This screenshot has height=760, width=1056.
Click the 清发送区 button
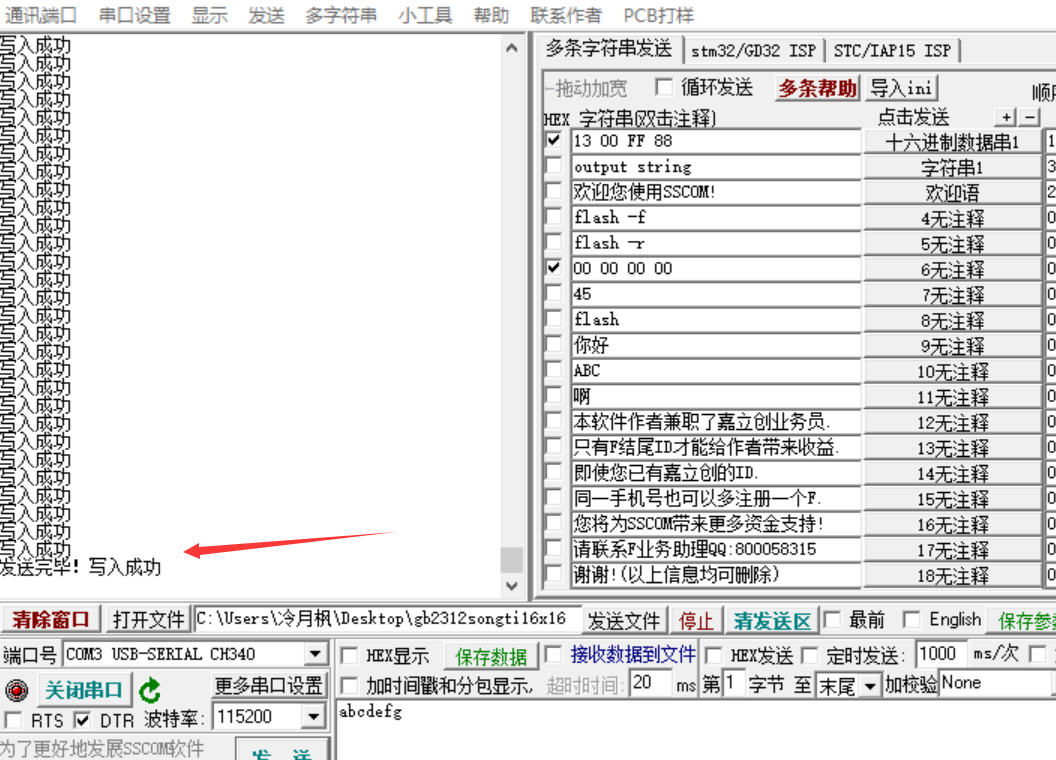pyautogui.click(x=772, y=620)
